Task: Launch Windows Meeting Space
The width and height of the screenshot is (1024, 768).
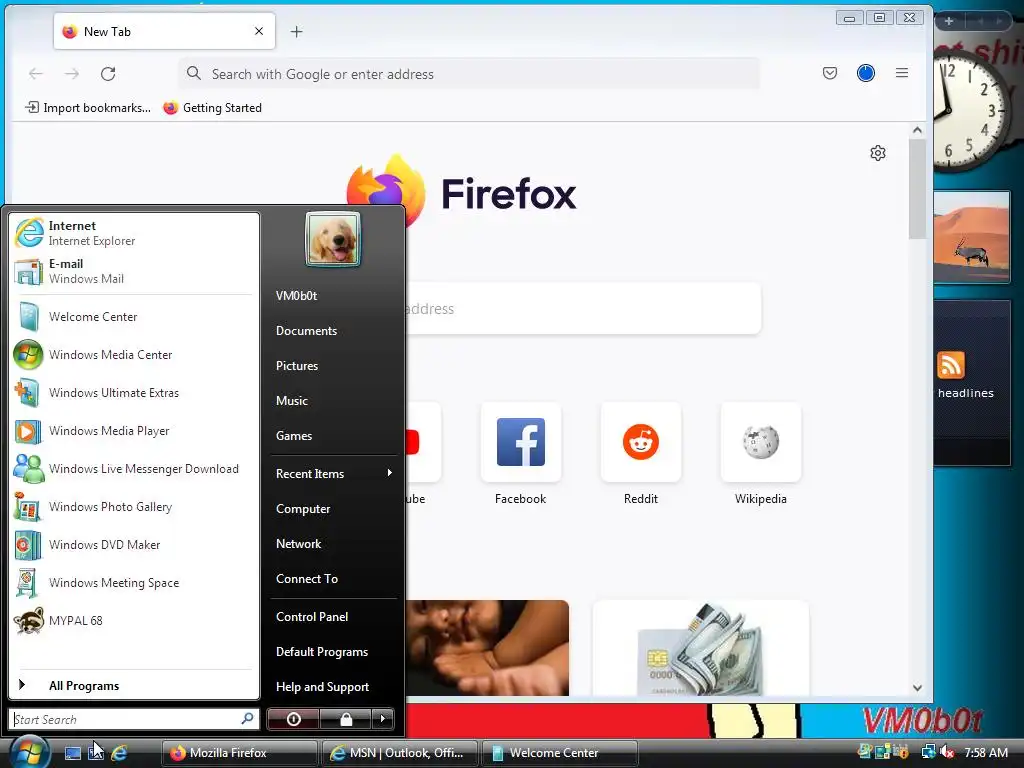Action: pos(133,583)
